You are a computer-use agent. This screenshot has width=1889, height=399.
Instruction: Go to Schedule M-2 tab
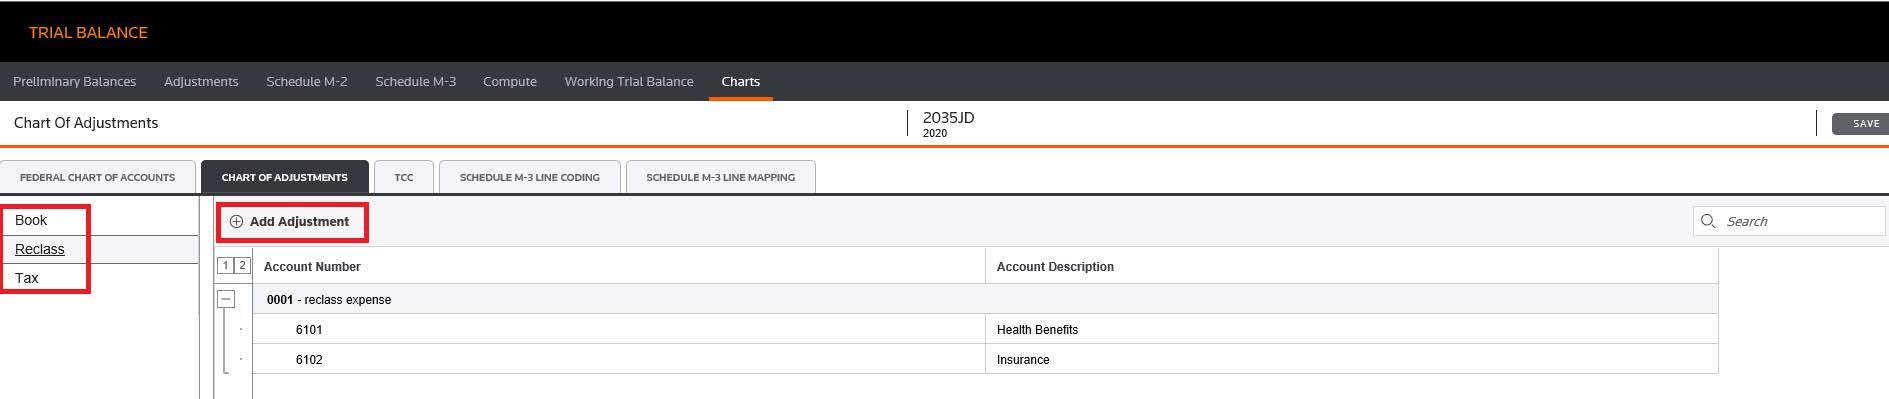click(306, 82)
